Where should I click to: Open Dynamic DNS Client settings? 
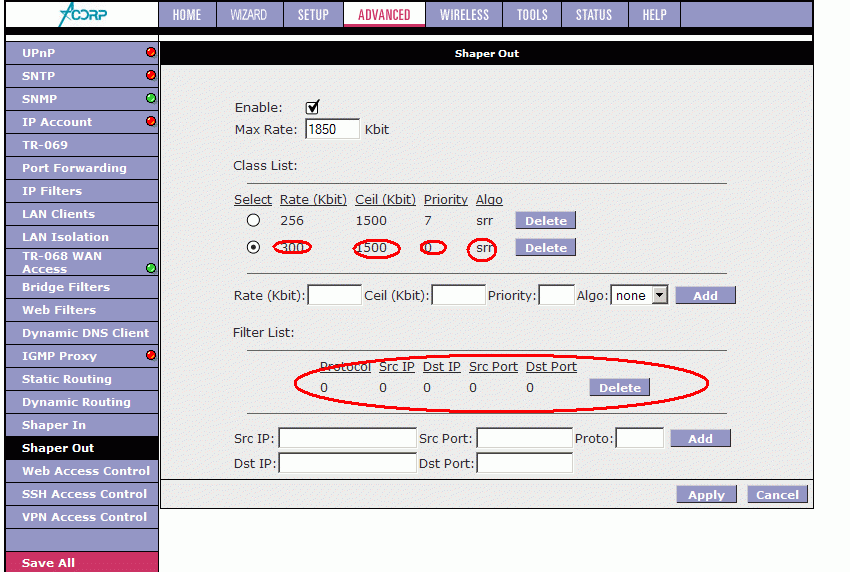coord(82,333)
